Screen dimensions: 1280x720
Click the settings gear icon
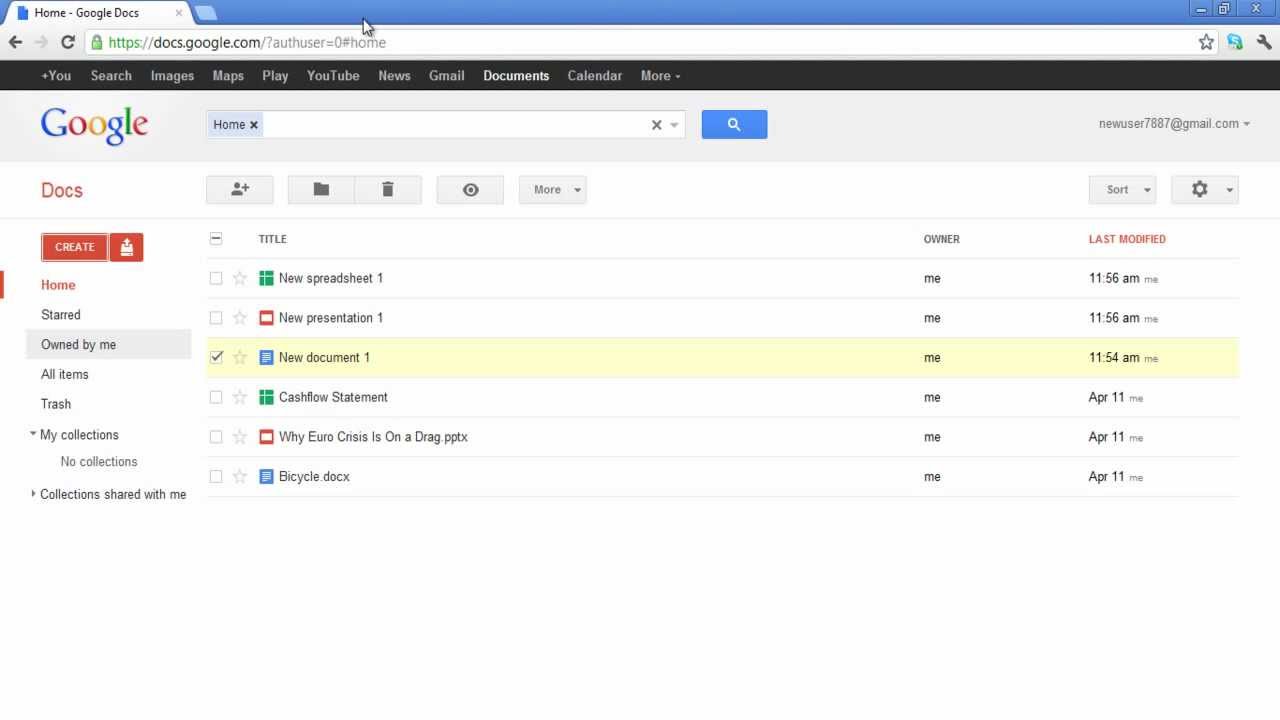coord(1200,189)
